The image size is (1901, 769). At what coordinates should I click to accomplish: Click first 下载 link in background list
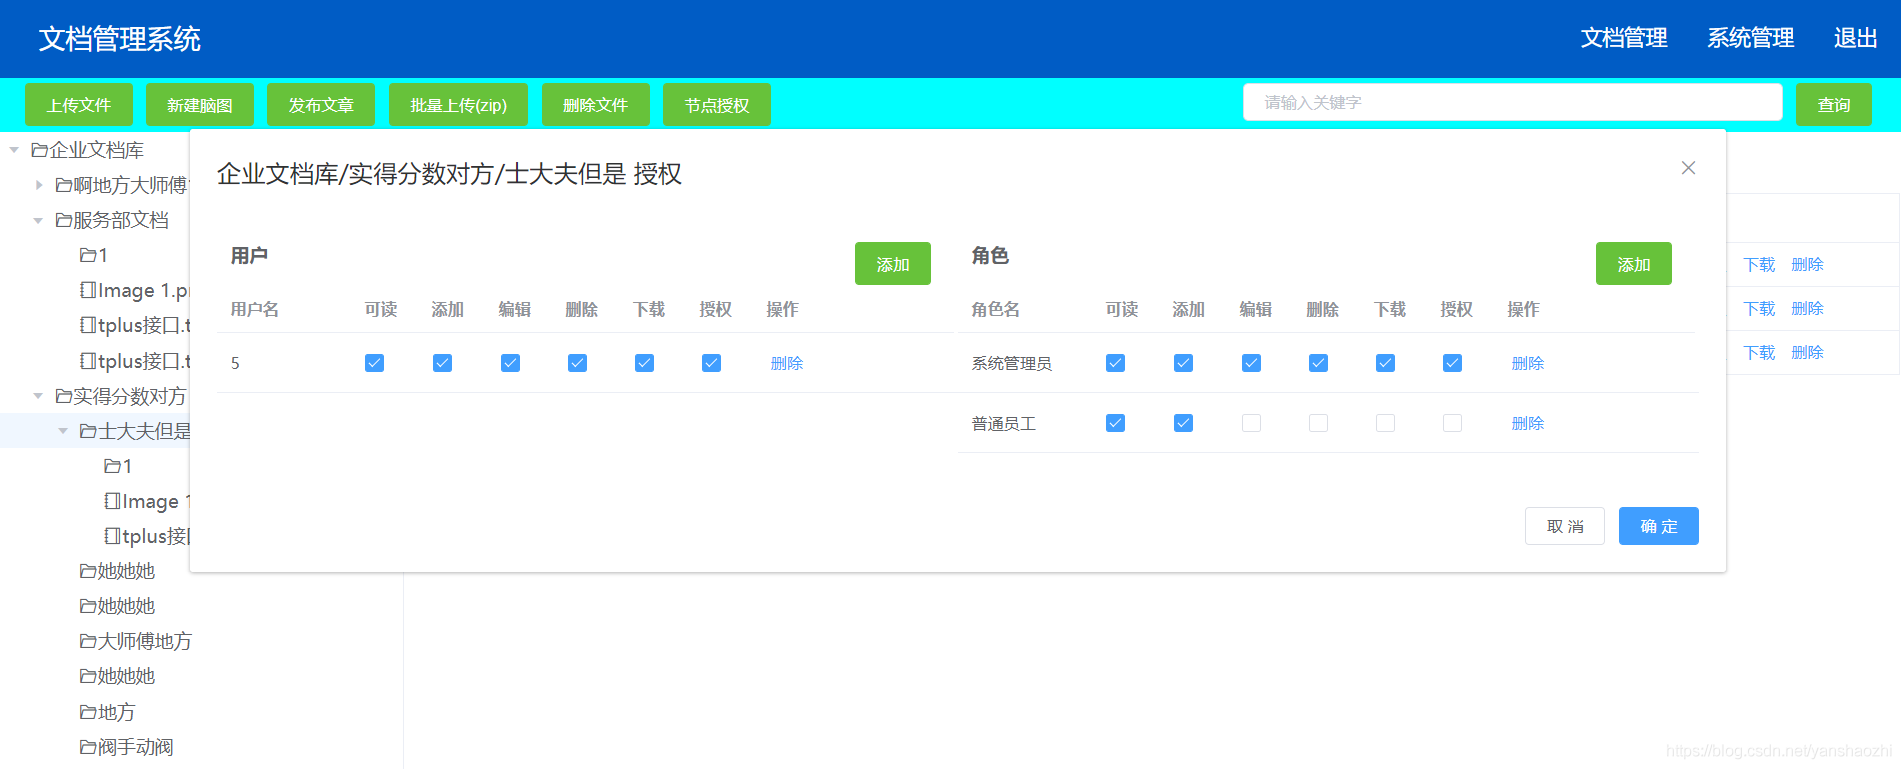coord(1759,264)
